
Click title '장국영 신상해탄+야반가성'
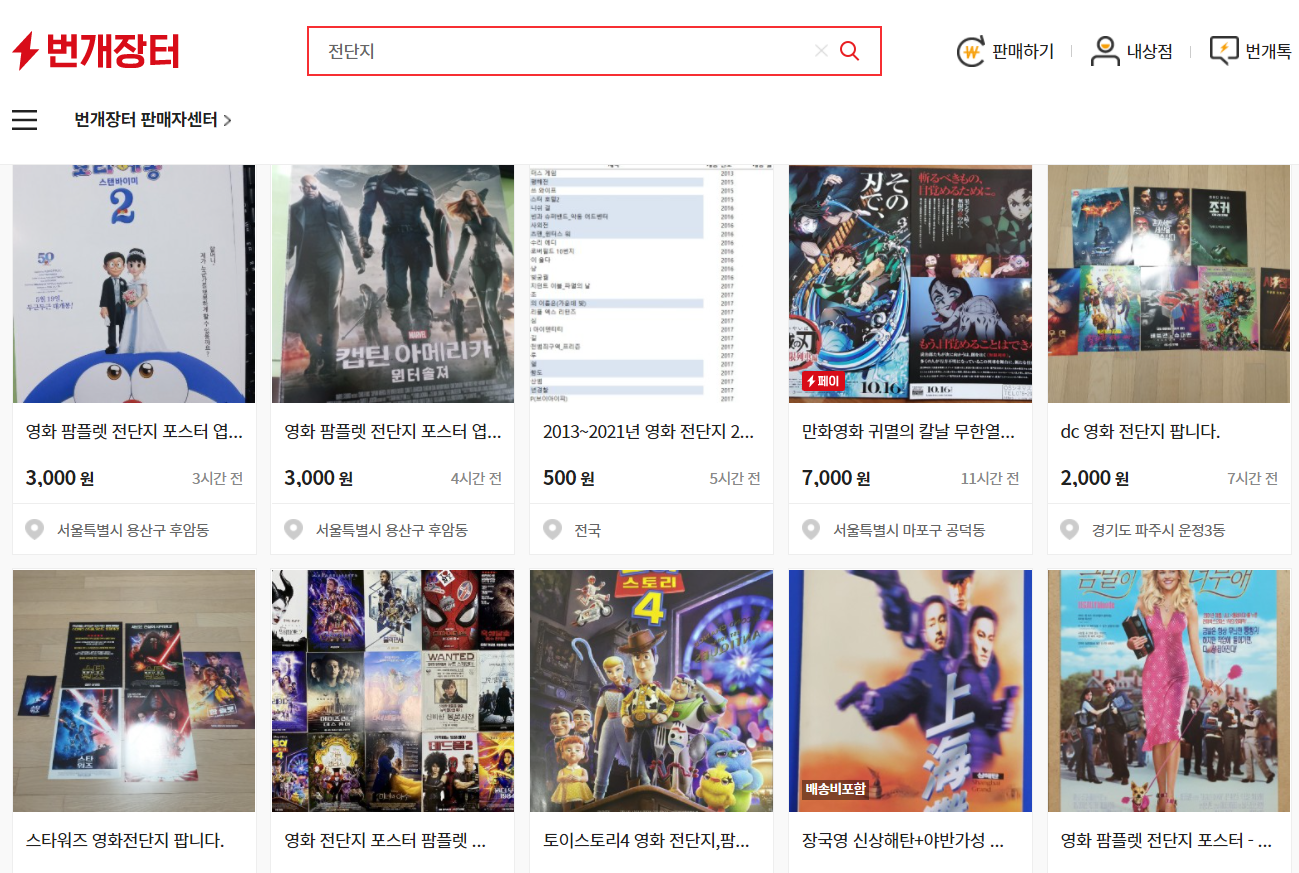[903, 840]
